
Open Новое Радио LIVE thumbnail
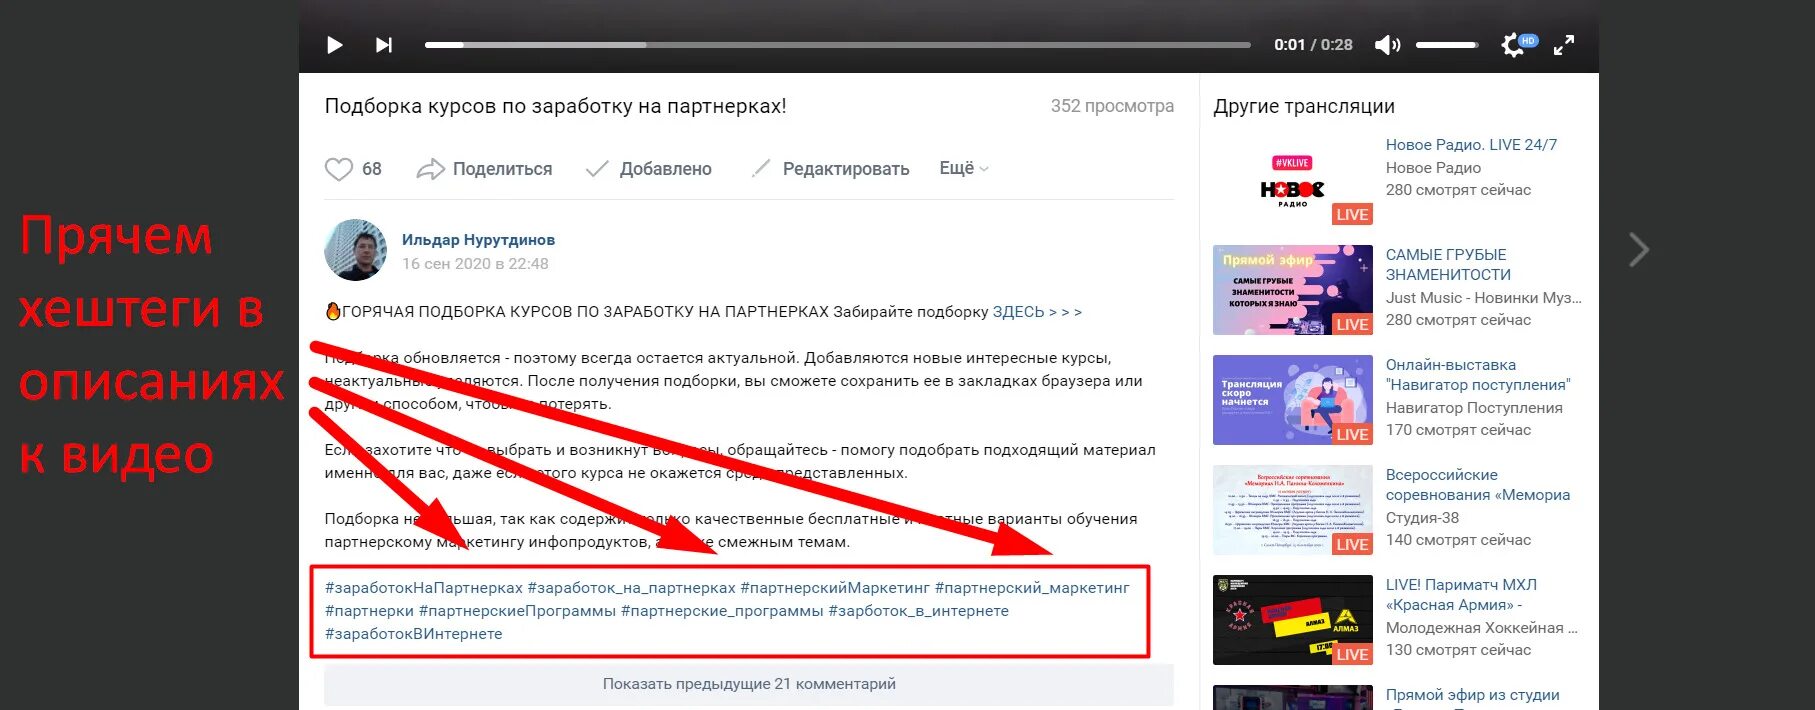(x=1293, y=180)
